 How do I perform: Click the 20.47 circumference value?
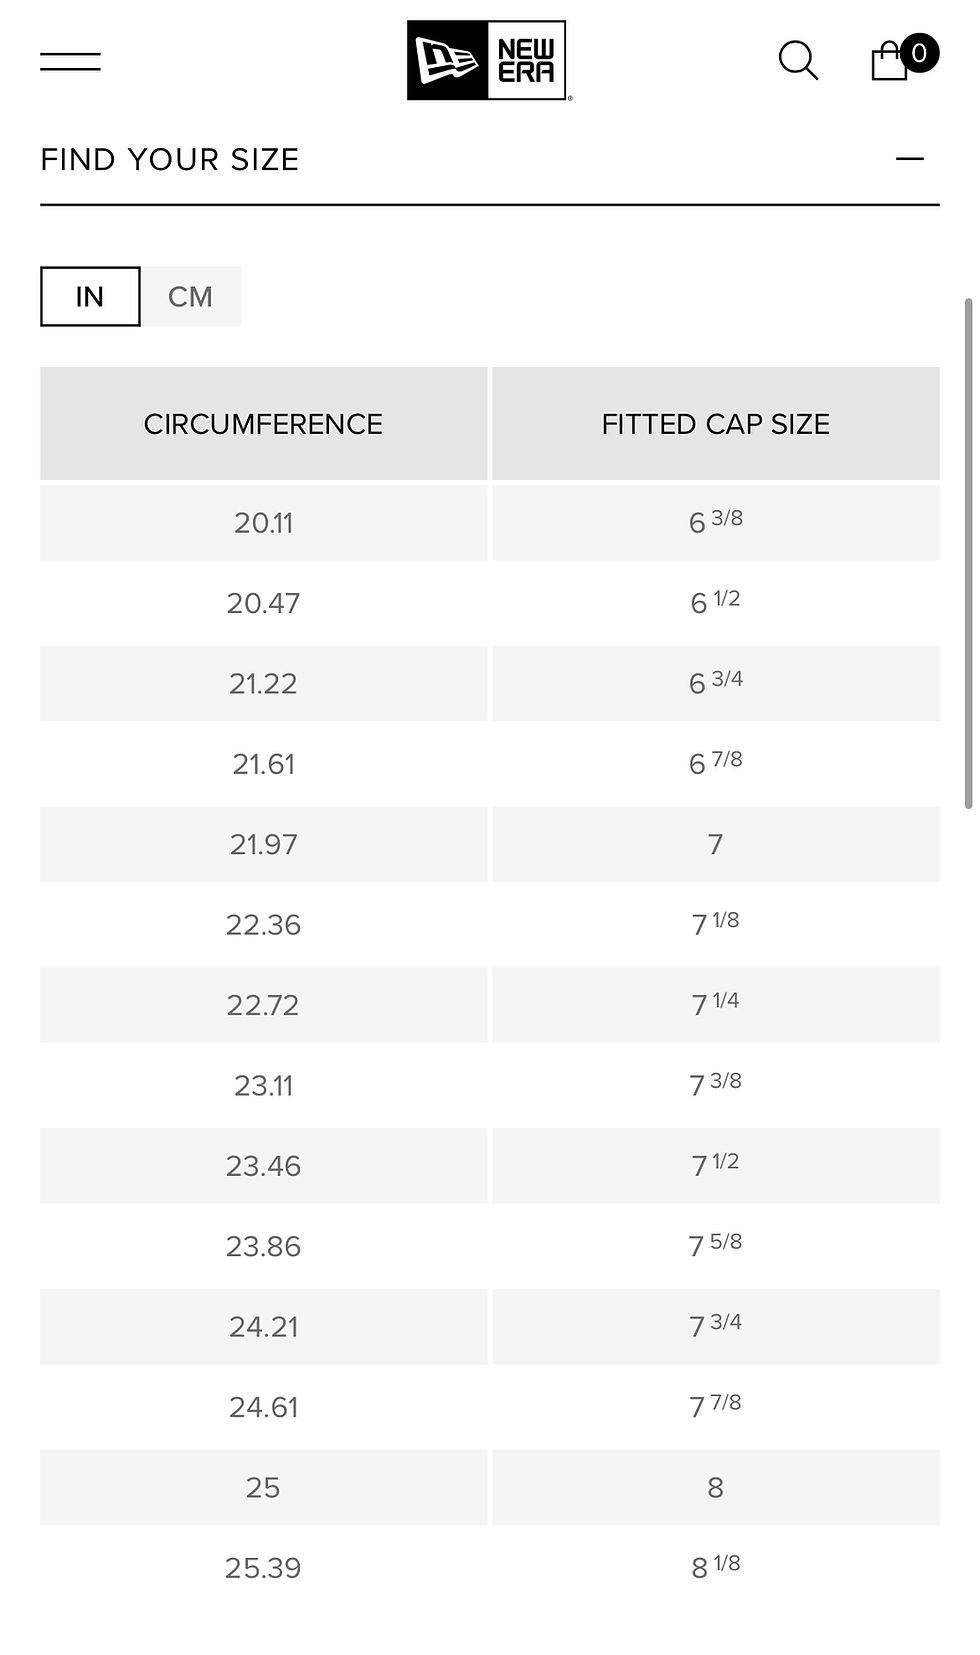[263, 603]
